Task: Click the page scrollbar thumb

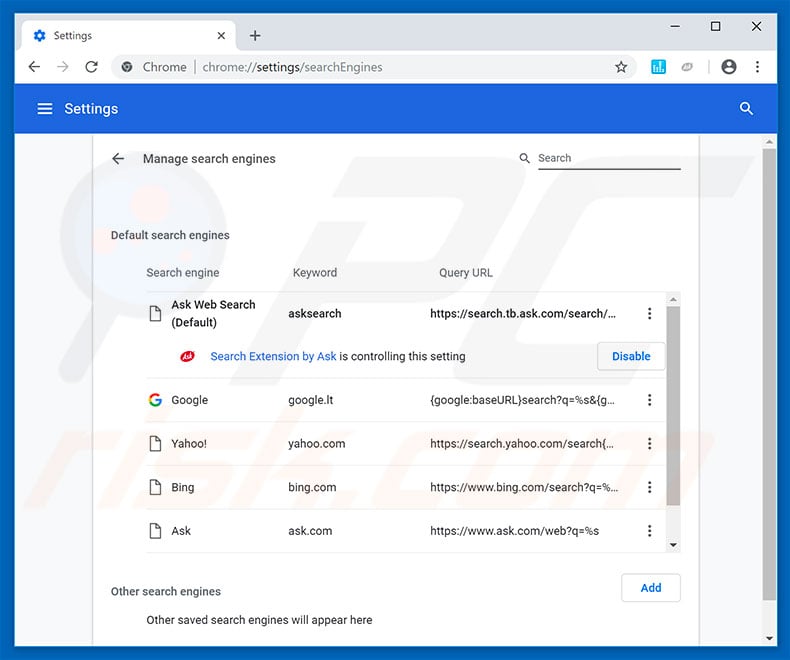Action: [769, 374]
